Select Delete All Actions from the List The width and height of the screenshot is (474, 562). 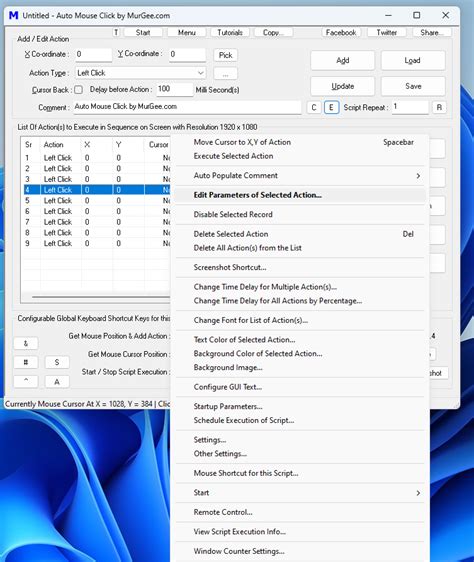(x=300, y=248)
